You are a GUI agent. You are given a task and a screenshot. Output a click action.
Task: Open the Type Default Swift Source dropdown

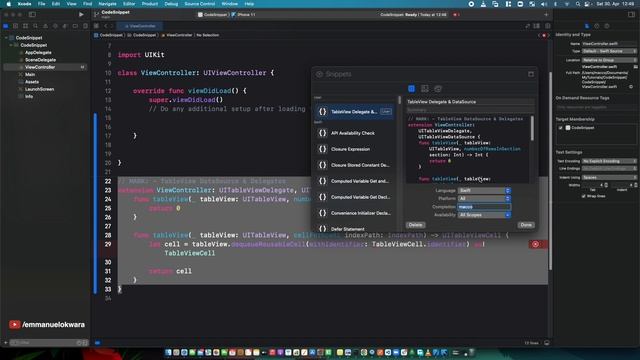click(609, 51)
